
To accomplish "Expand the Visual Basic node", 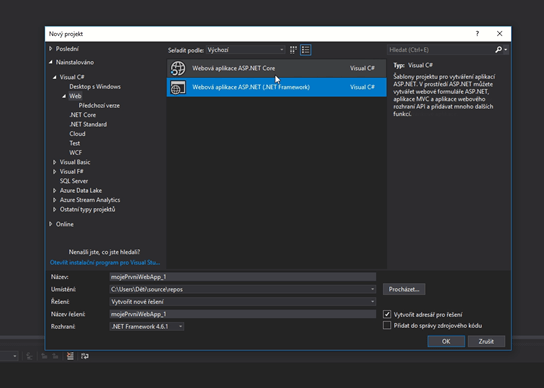I will [54, 162].
